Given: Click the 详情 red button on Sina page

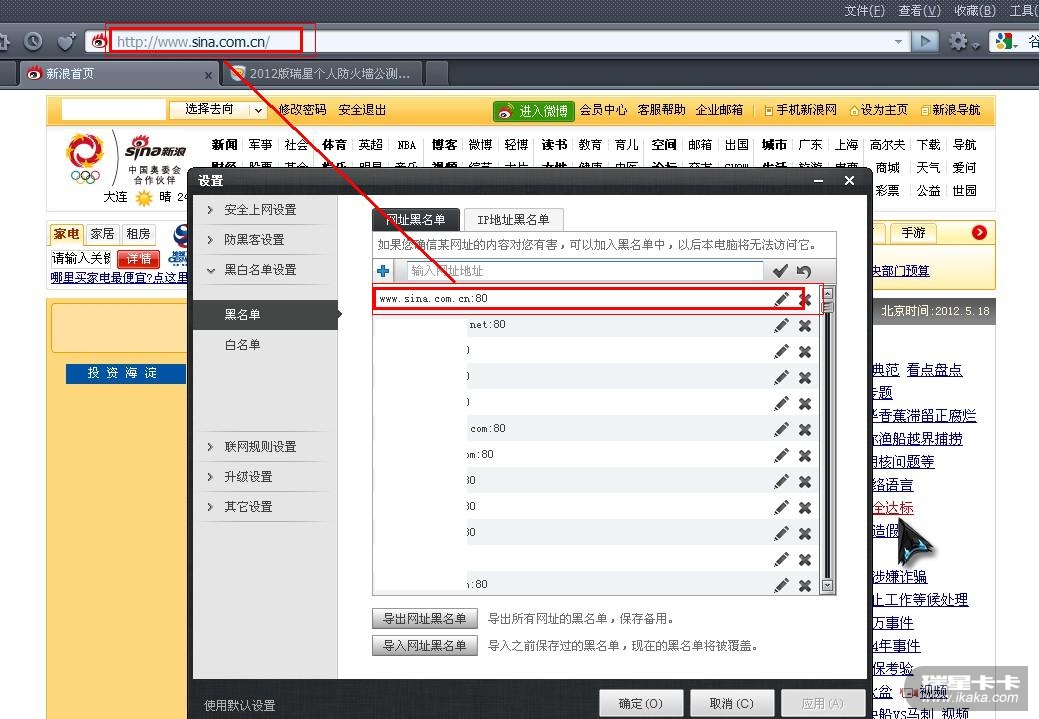Looking at the screenshot, I should pyautogui.click(x=138, y=259).
